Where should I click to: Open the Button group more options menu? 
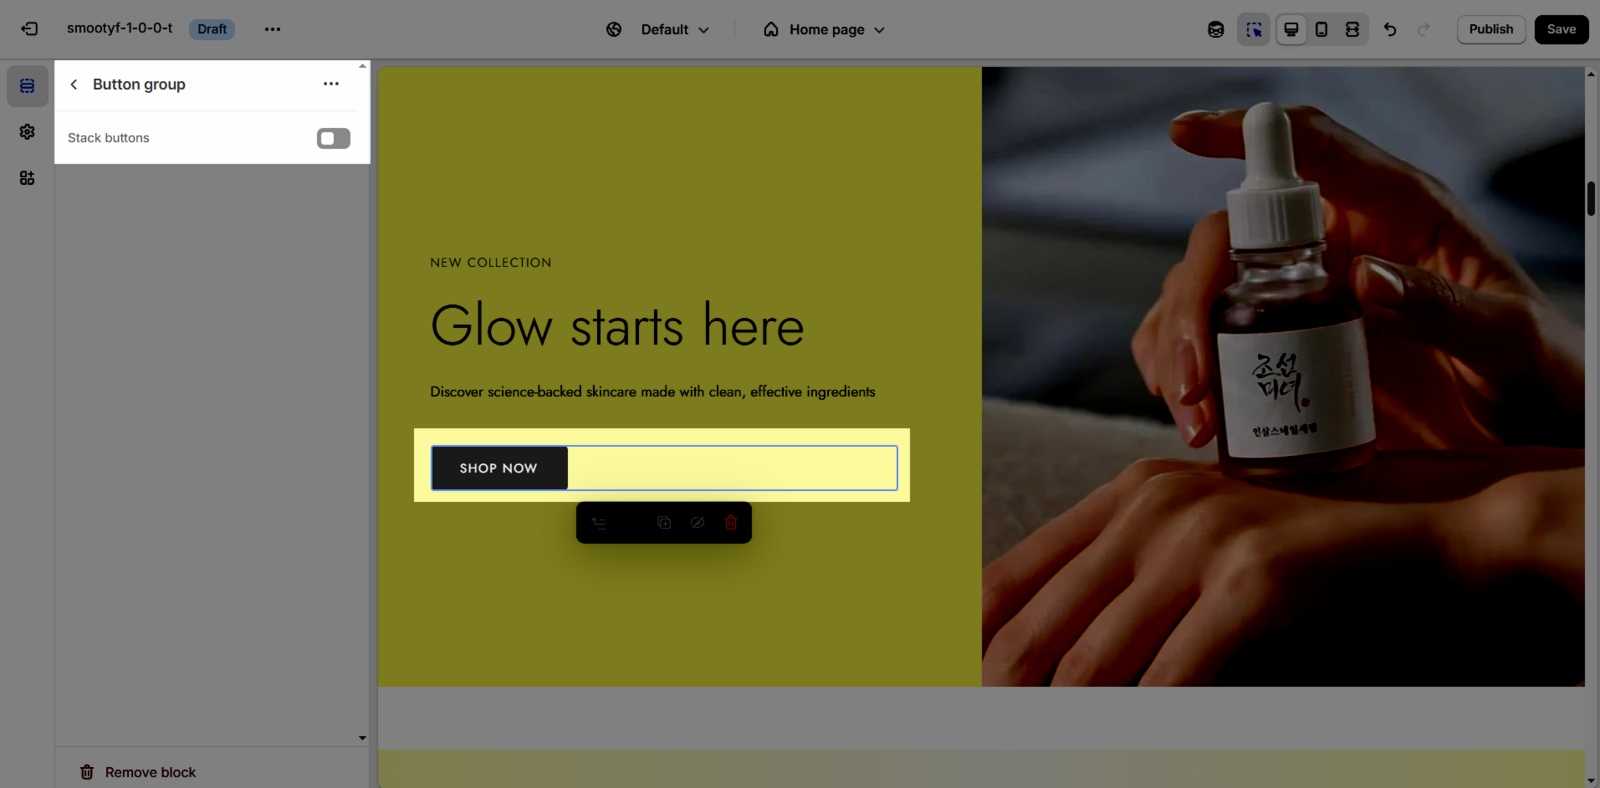pos(331,84)
